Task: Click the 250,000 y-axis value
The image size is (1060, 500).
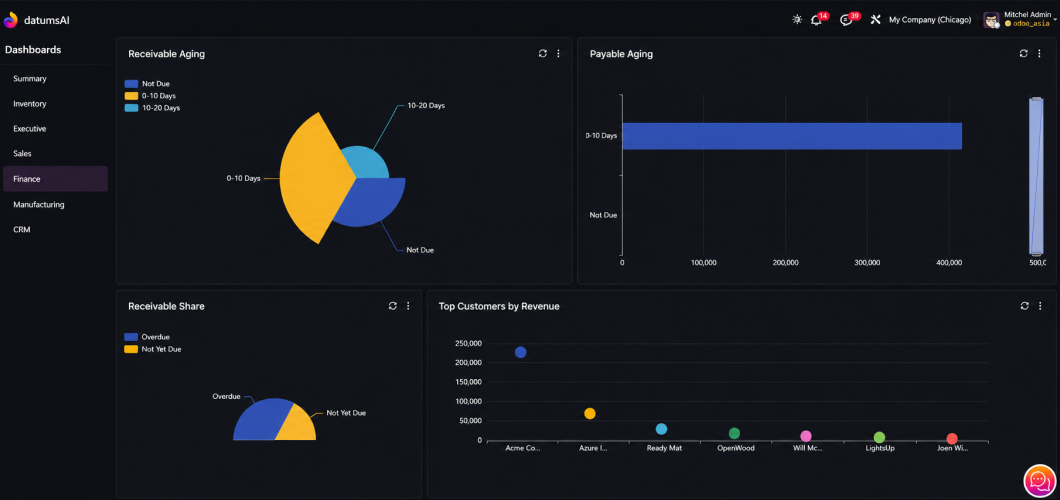Action: point(468,343)
